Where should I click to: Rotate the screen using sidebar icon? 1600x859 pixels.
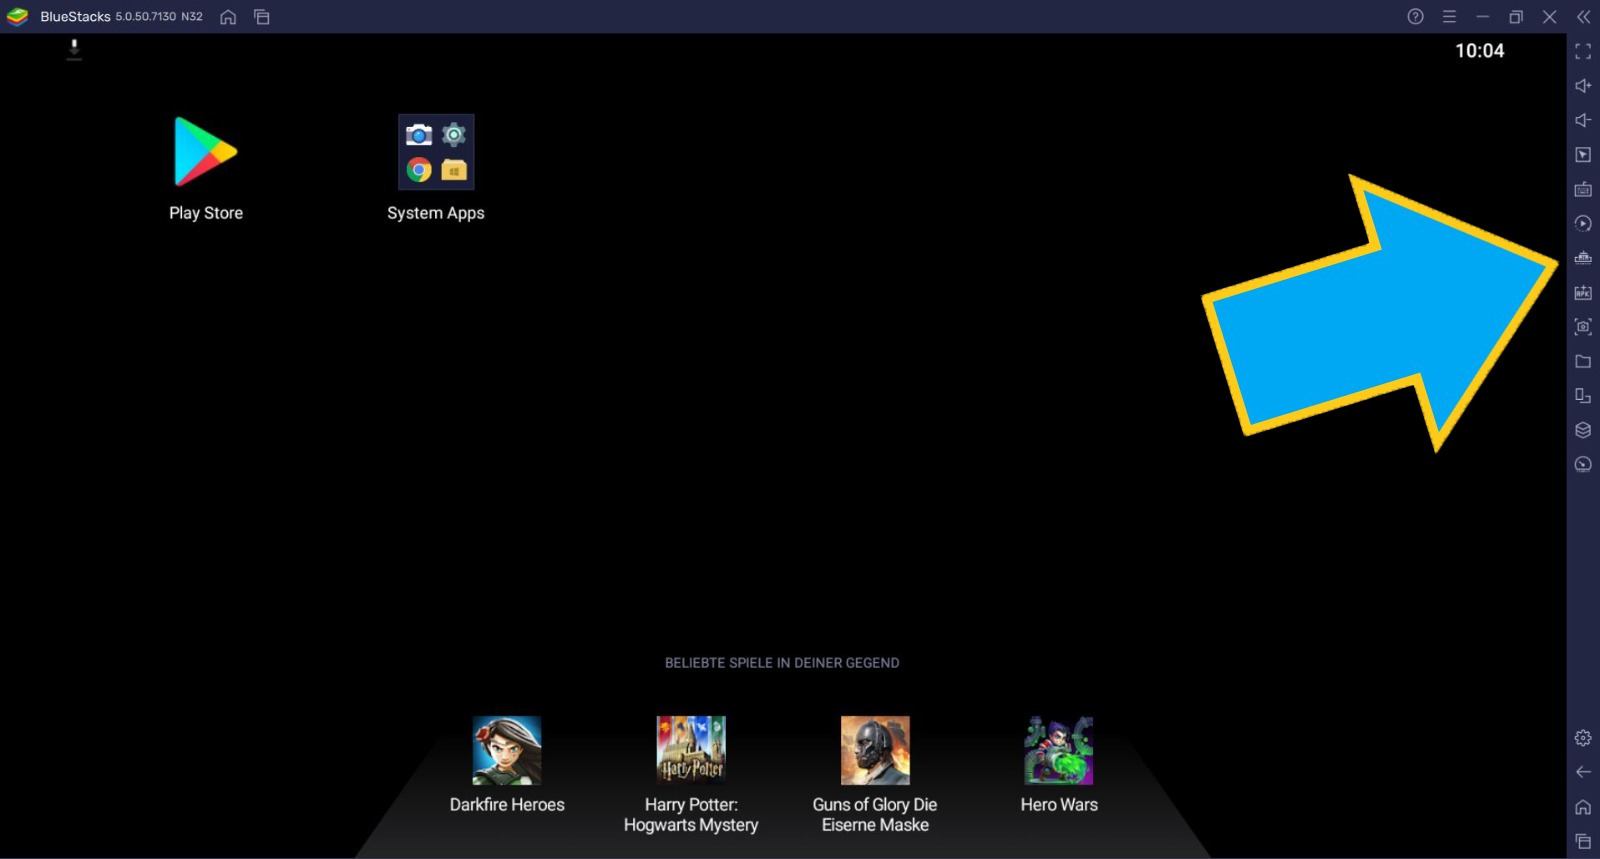click(1583, 396)
